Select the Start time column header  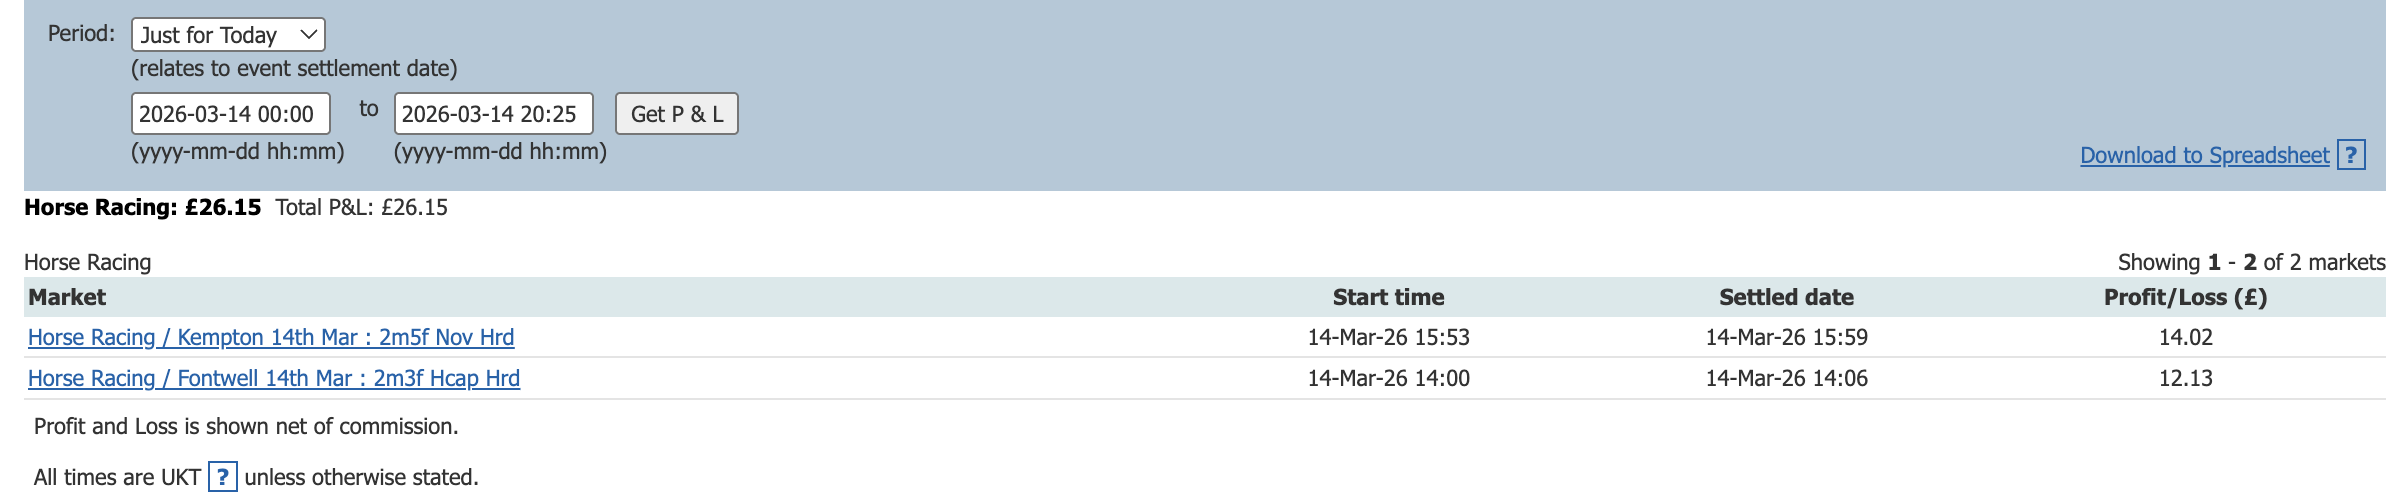[1388, 297]
